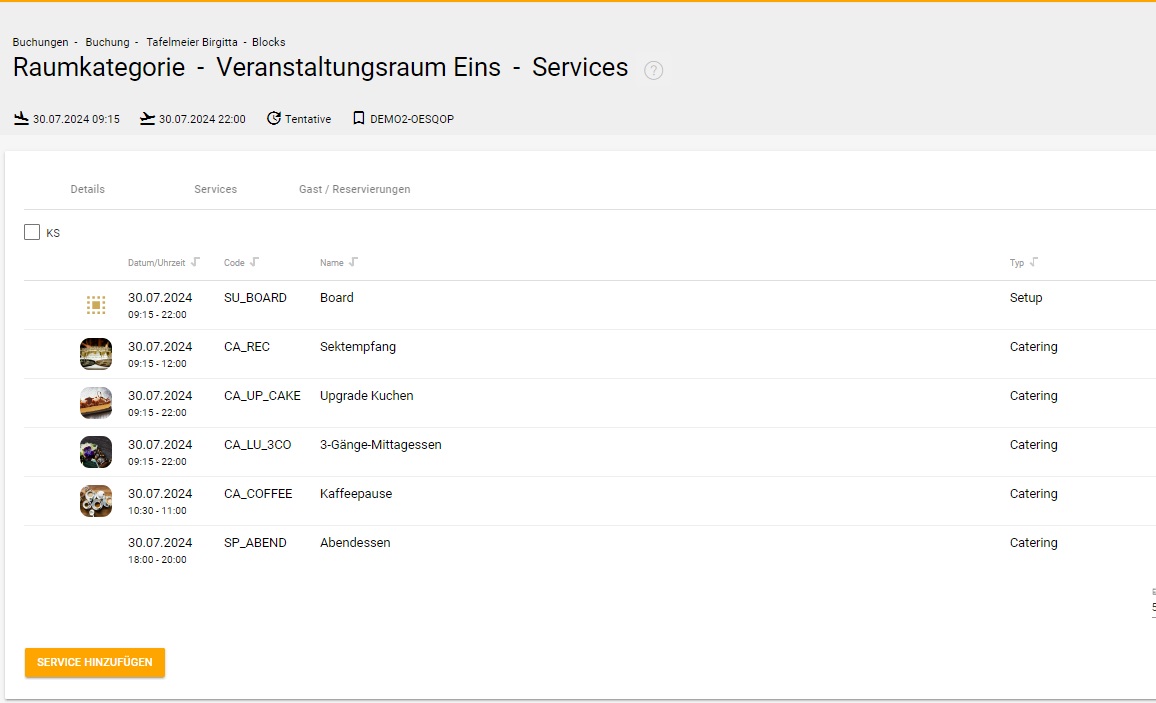
Task: Open Blocks breadcrumb
Action: pyautogui.click(x=268, y=42)
